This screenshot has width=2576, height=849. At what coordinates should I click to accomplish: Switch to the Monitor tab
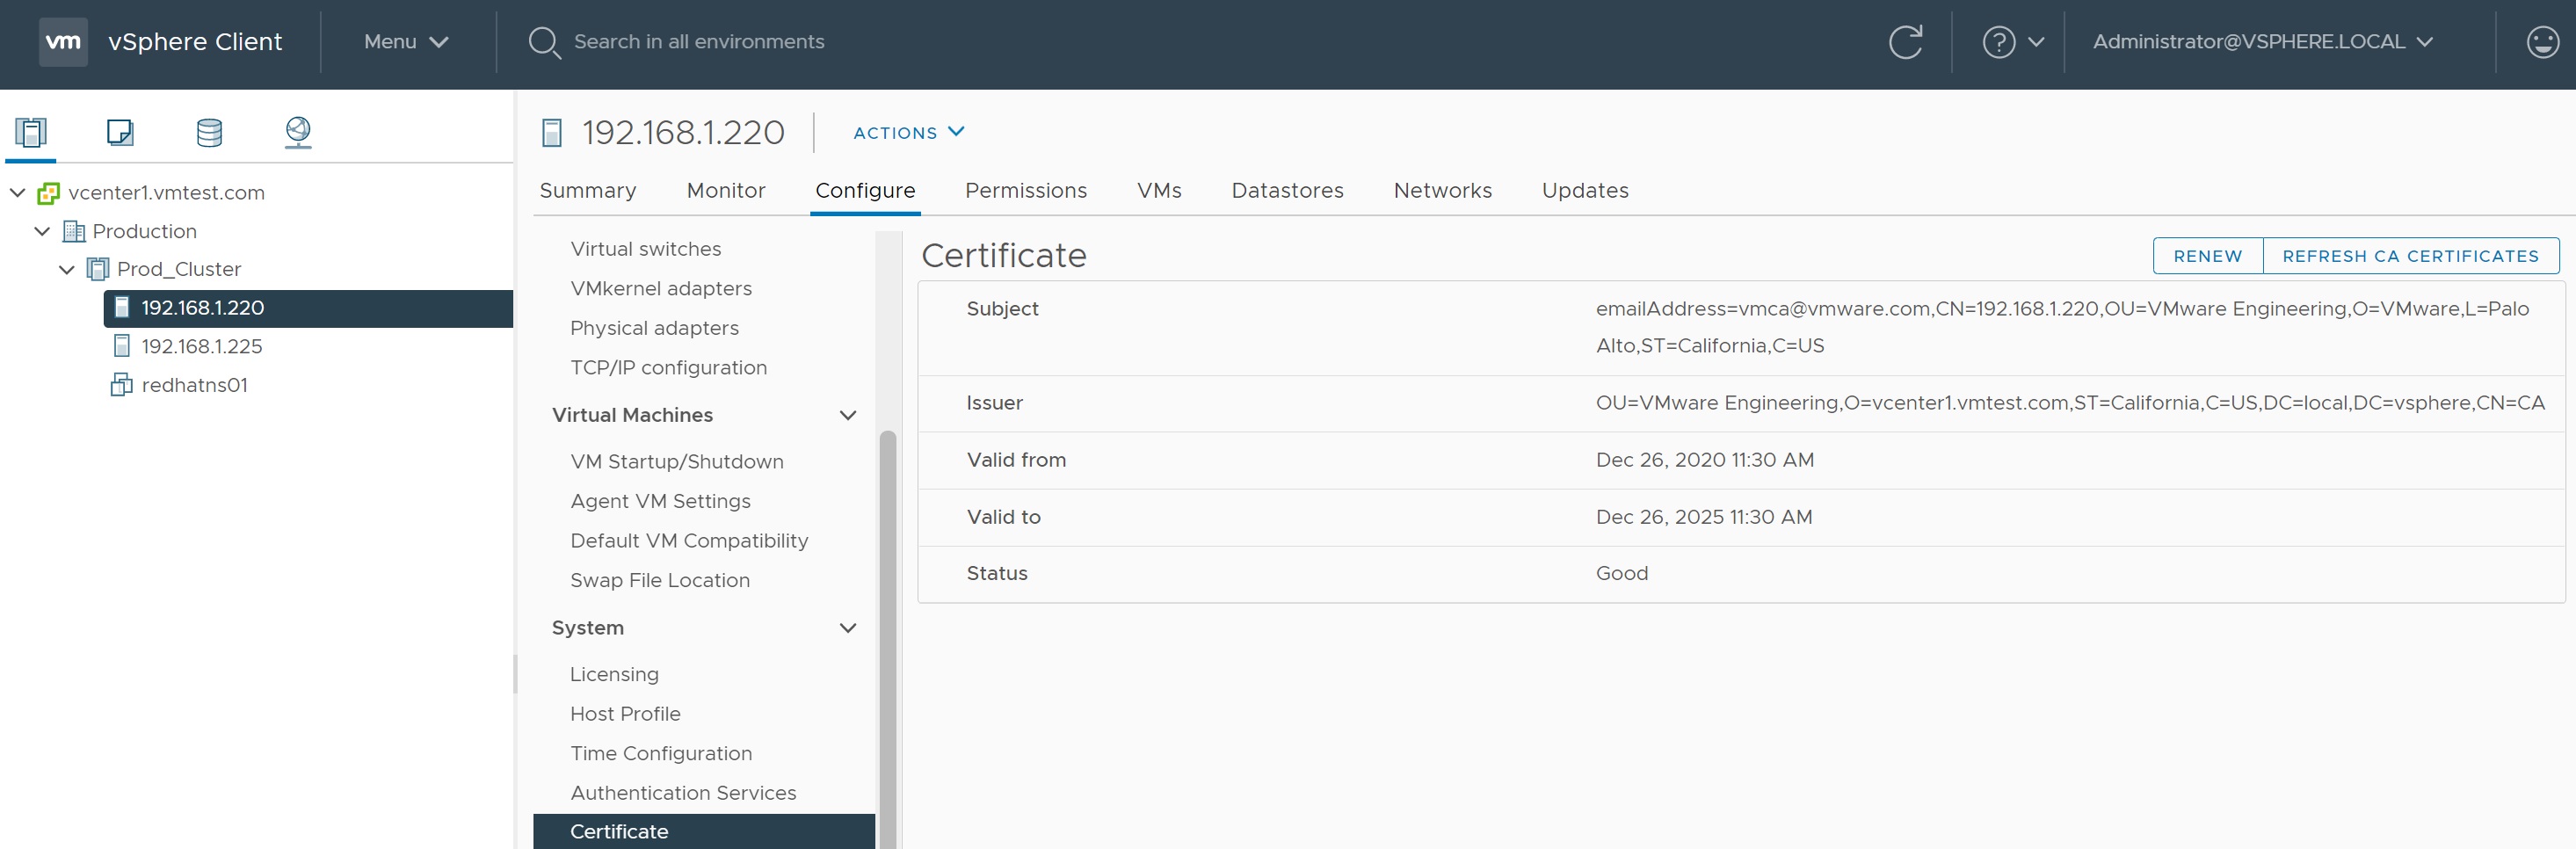(725, 190)
